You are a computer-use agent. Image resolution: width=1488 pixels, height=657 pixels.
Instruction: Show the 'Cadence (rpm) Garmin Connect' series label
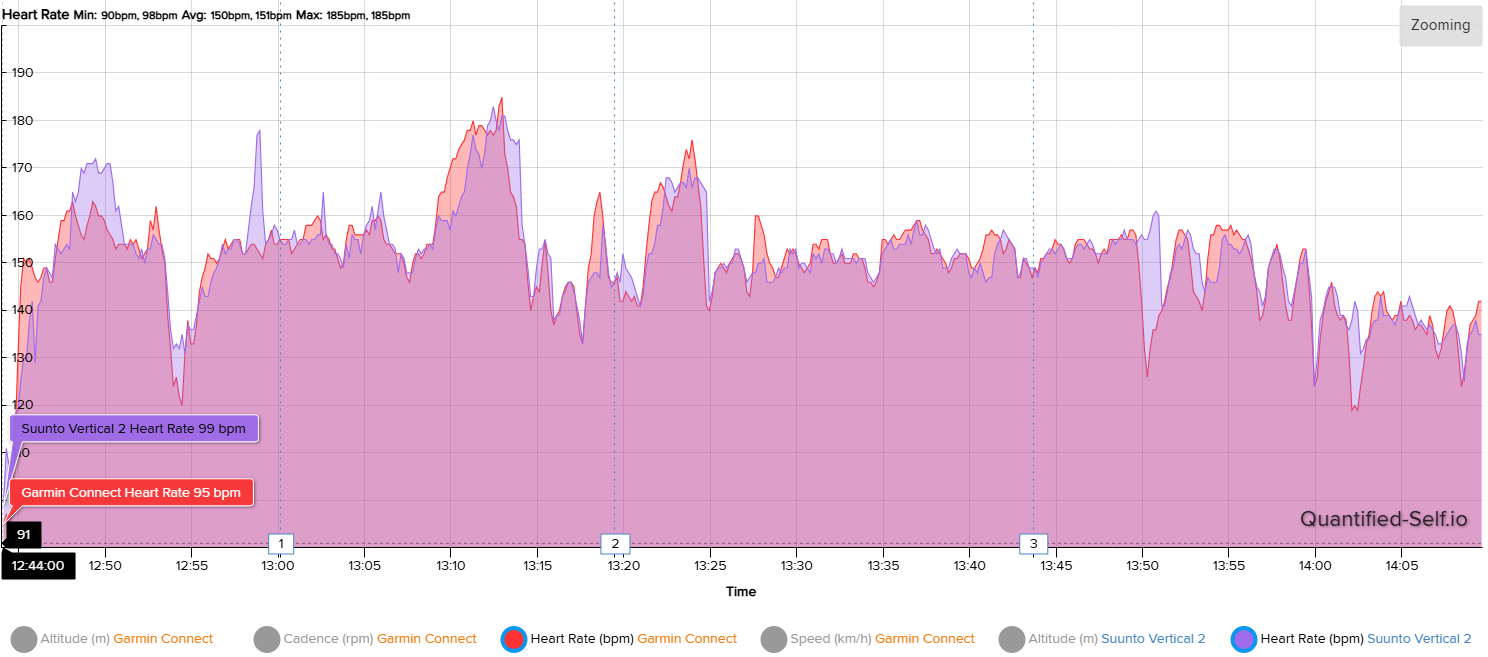point(379,639)
